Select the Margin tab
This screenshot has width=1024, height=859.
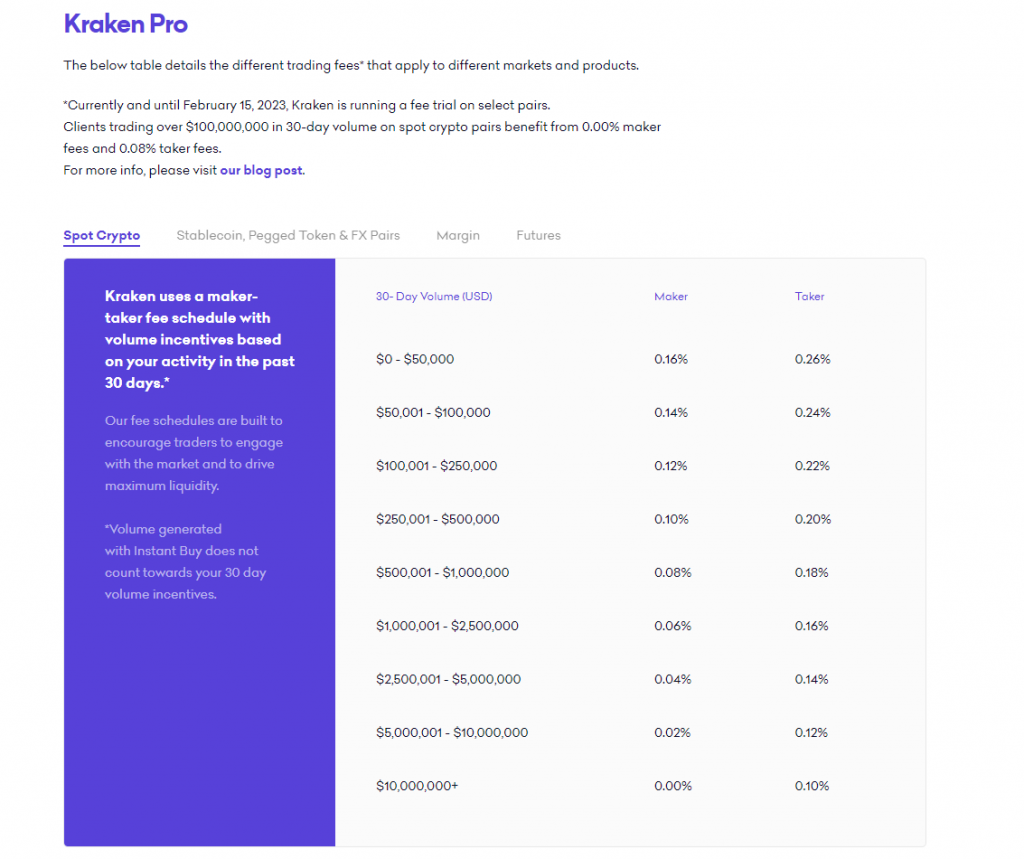click(x=458, y=236)
